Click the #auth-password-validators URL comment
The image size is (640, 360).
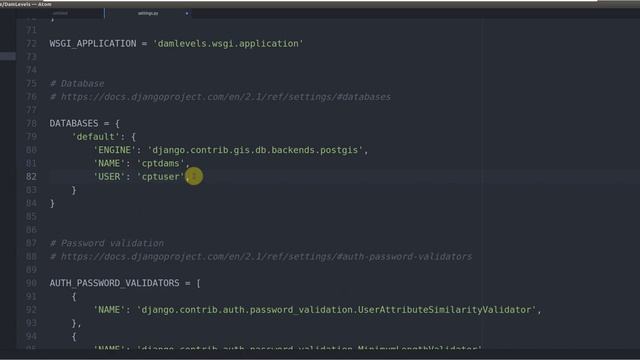(261, 257)
